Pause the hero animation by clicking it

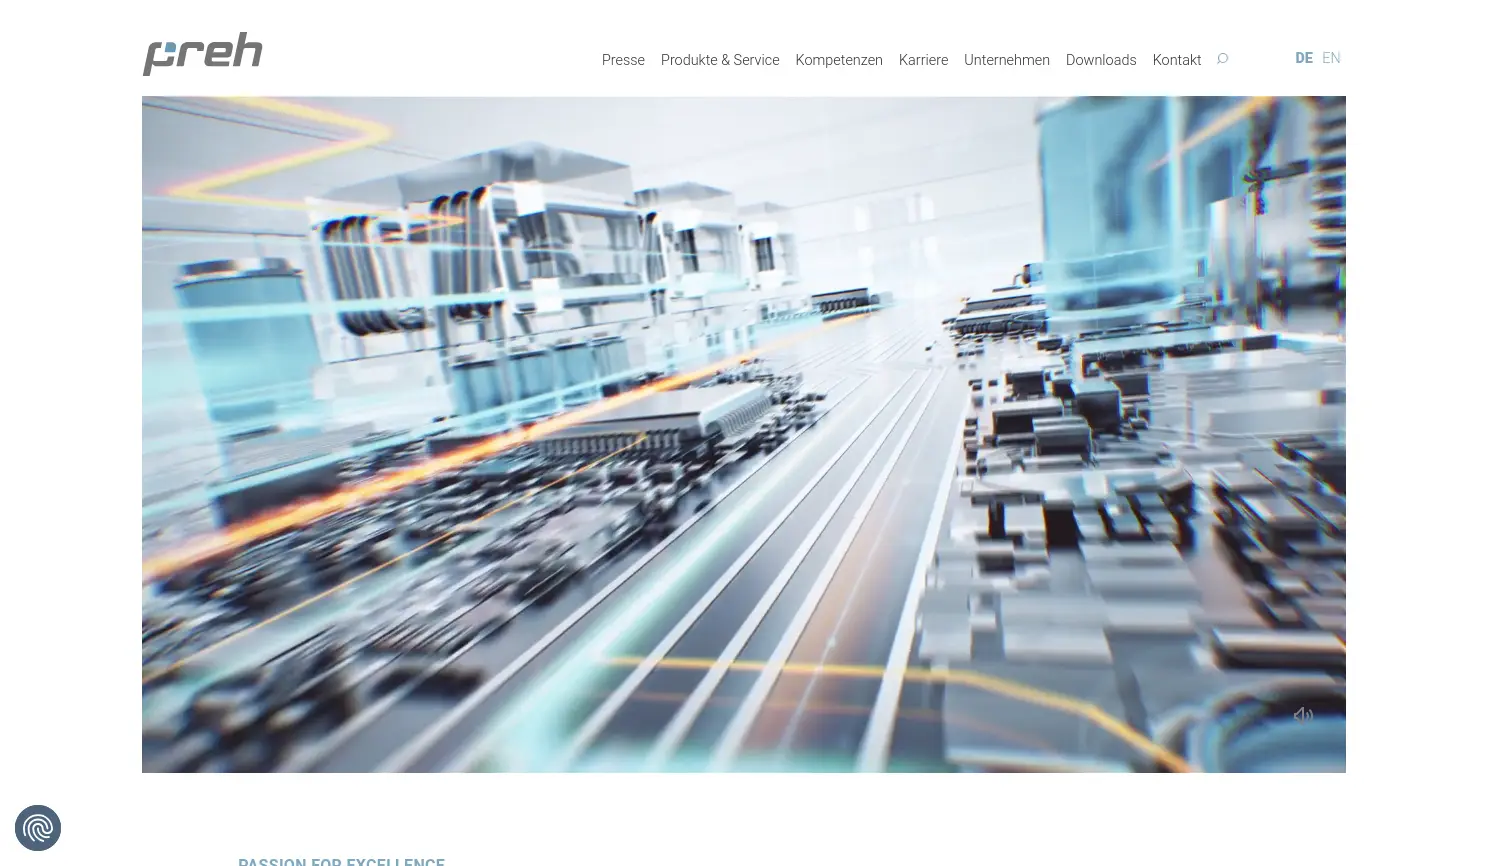(744, 434)
